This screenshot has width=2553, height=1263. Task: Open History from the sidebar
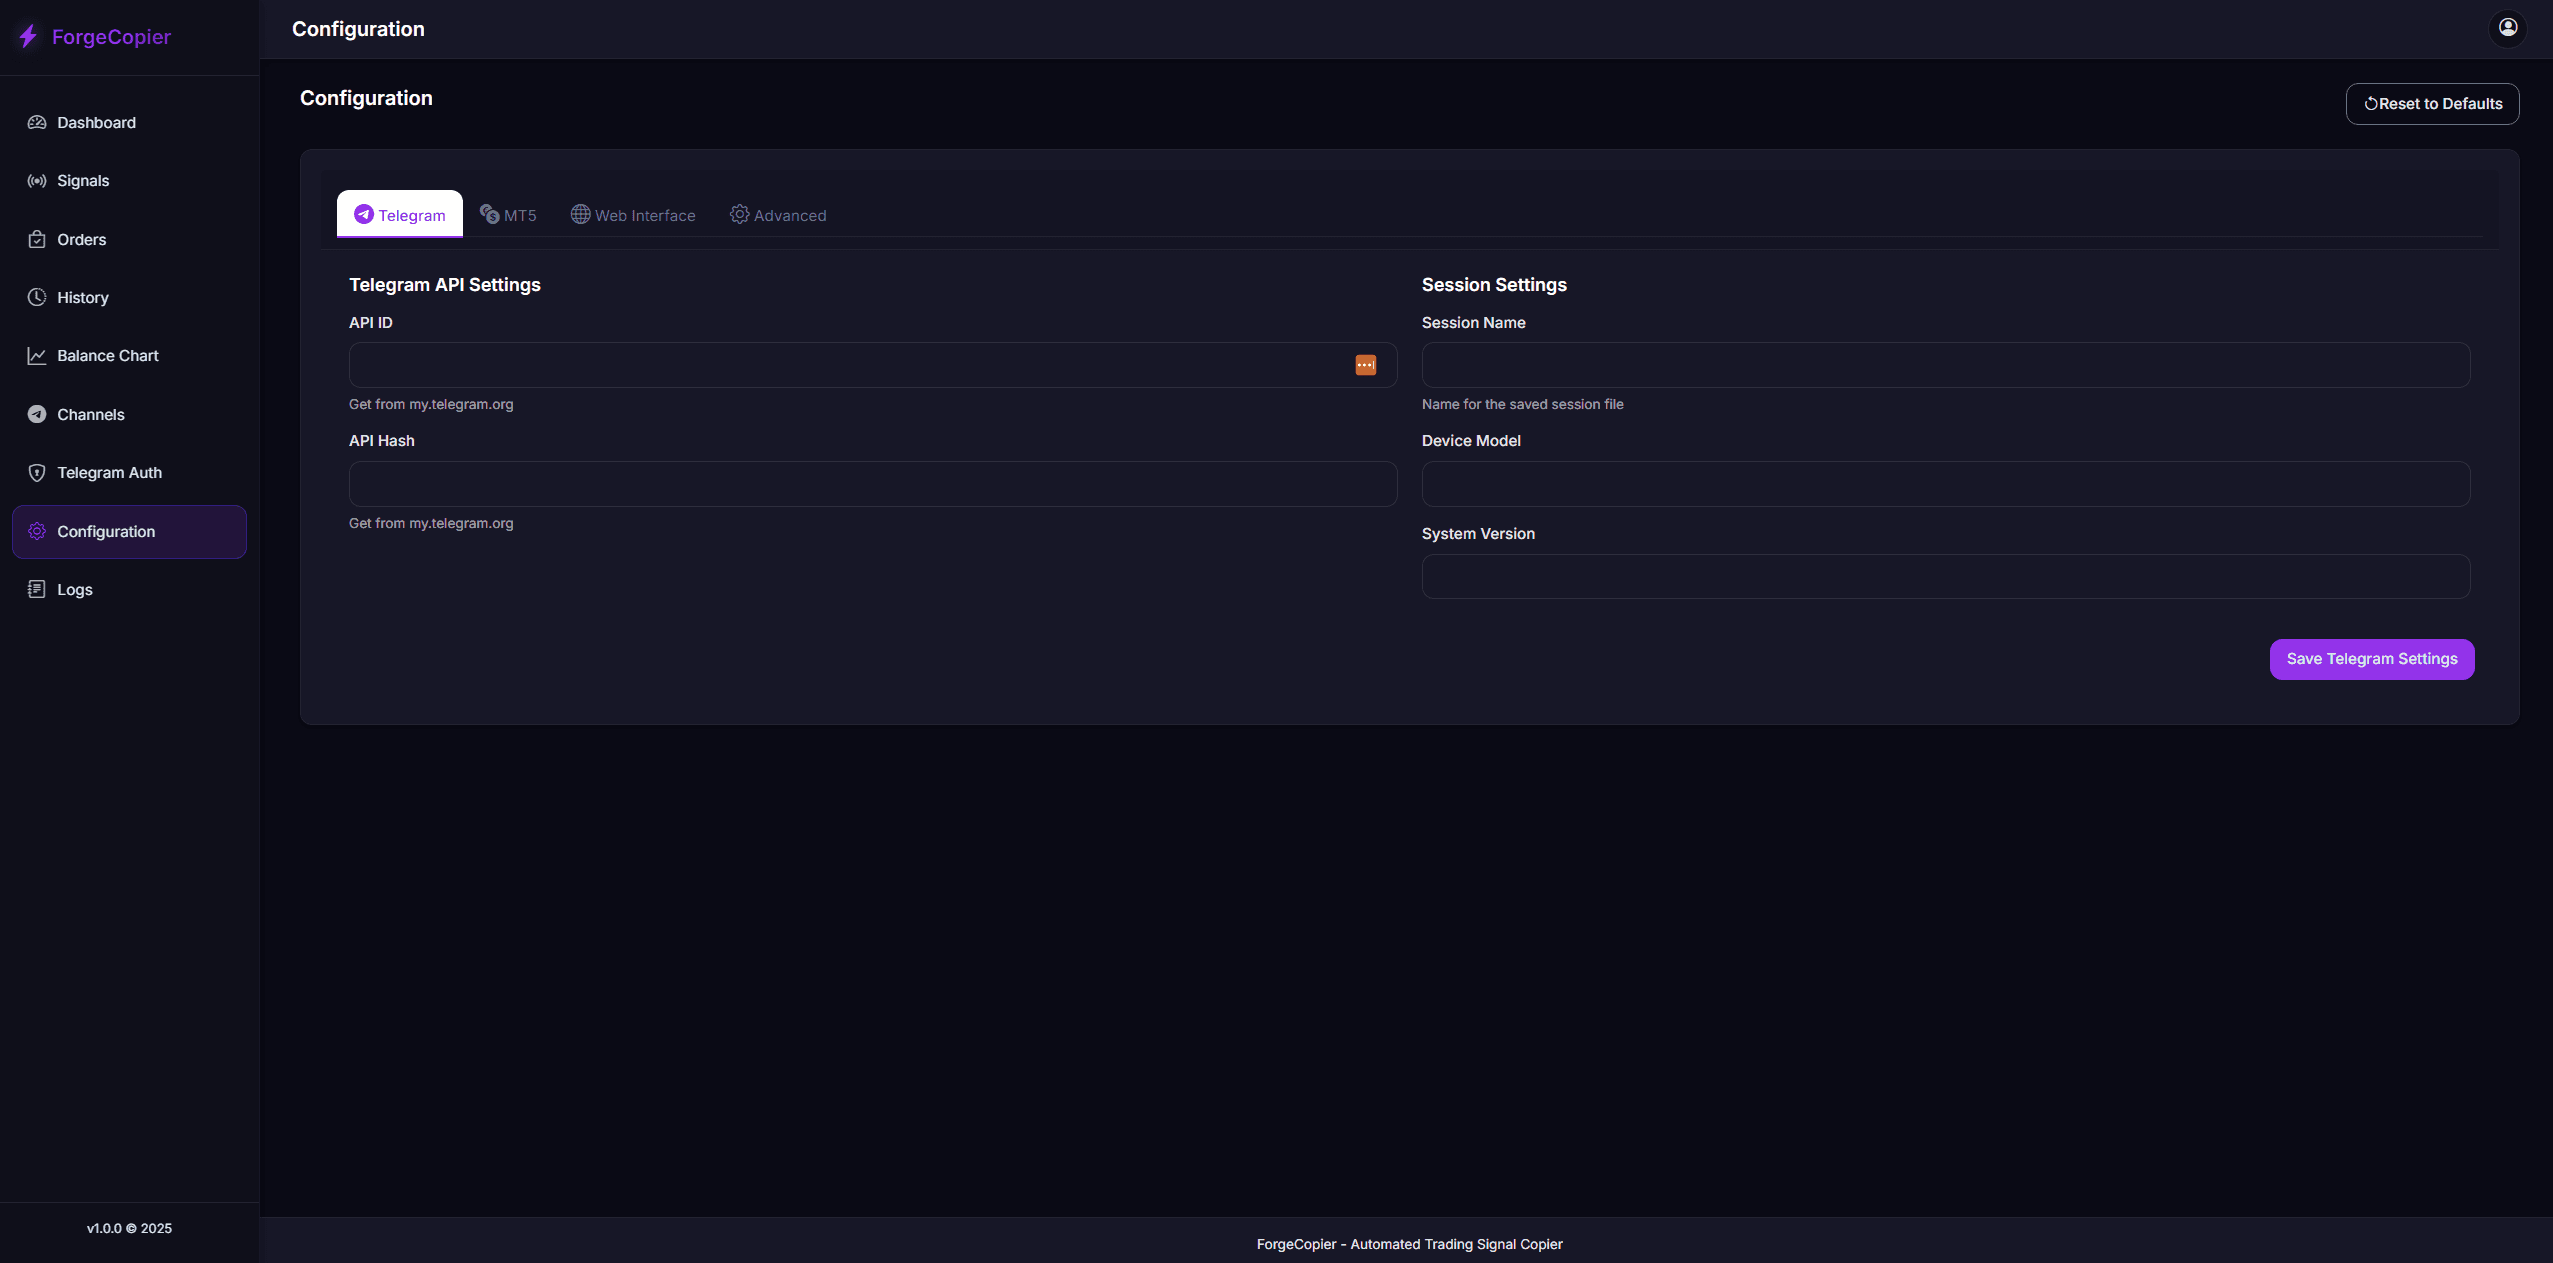tap(129, 297)
